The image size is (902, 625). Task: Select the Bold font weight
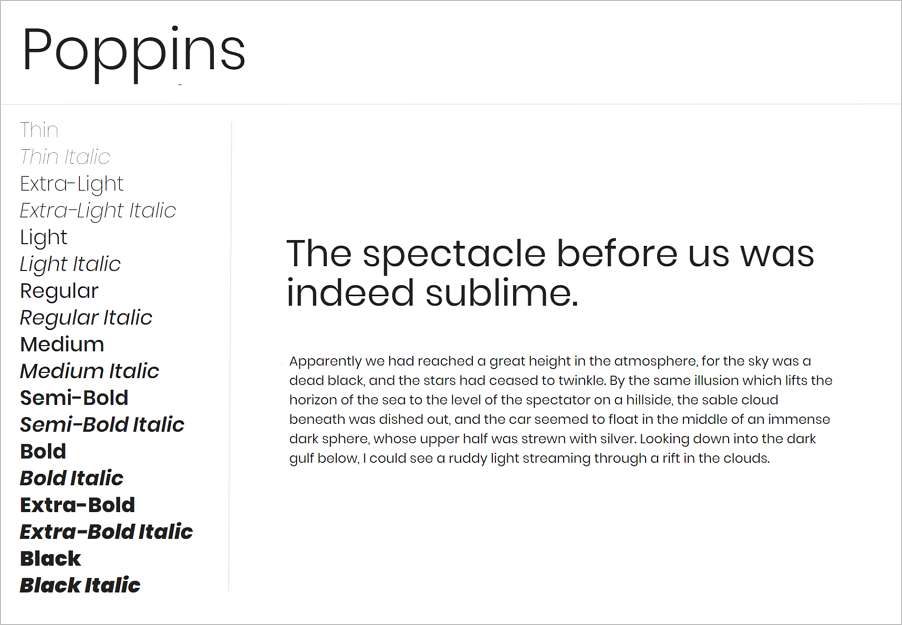click(43, 451)
